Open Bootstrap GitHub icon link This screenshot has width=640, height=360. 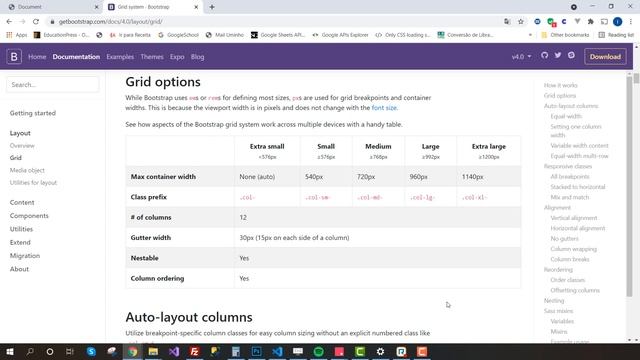tap(544, 55)
